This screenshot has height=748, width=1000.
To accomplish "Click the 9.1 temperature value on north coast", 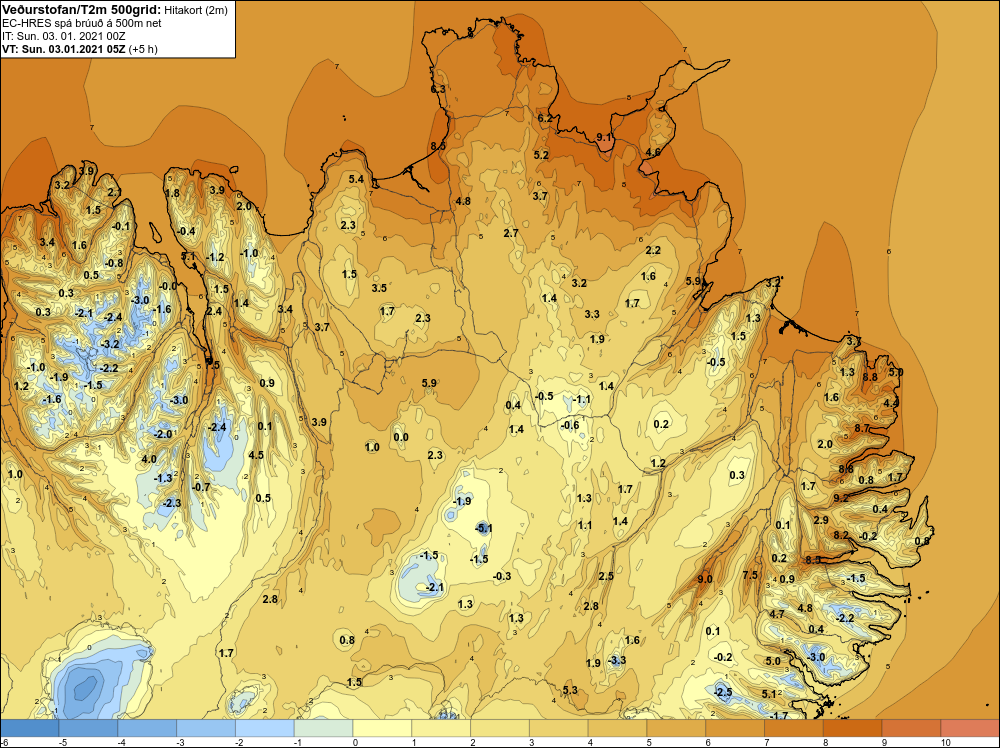I will (603, 138).
